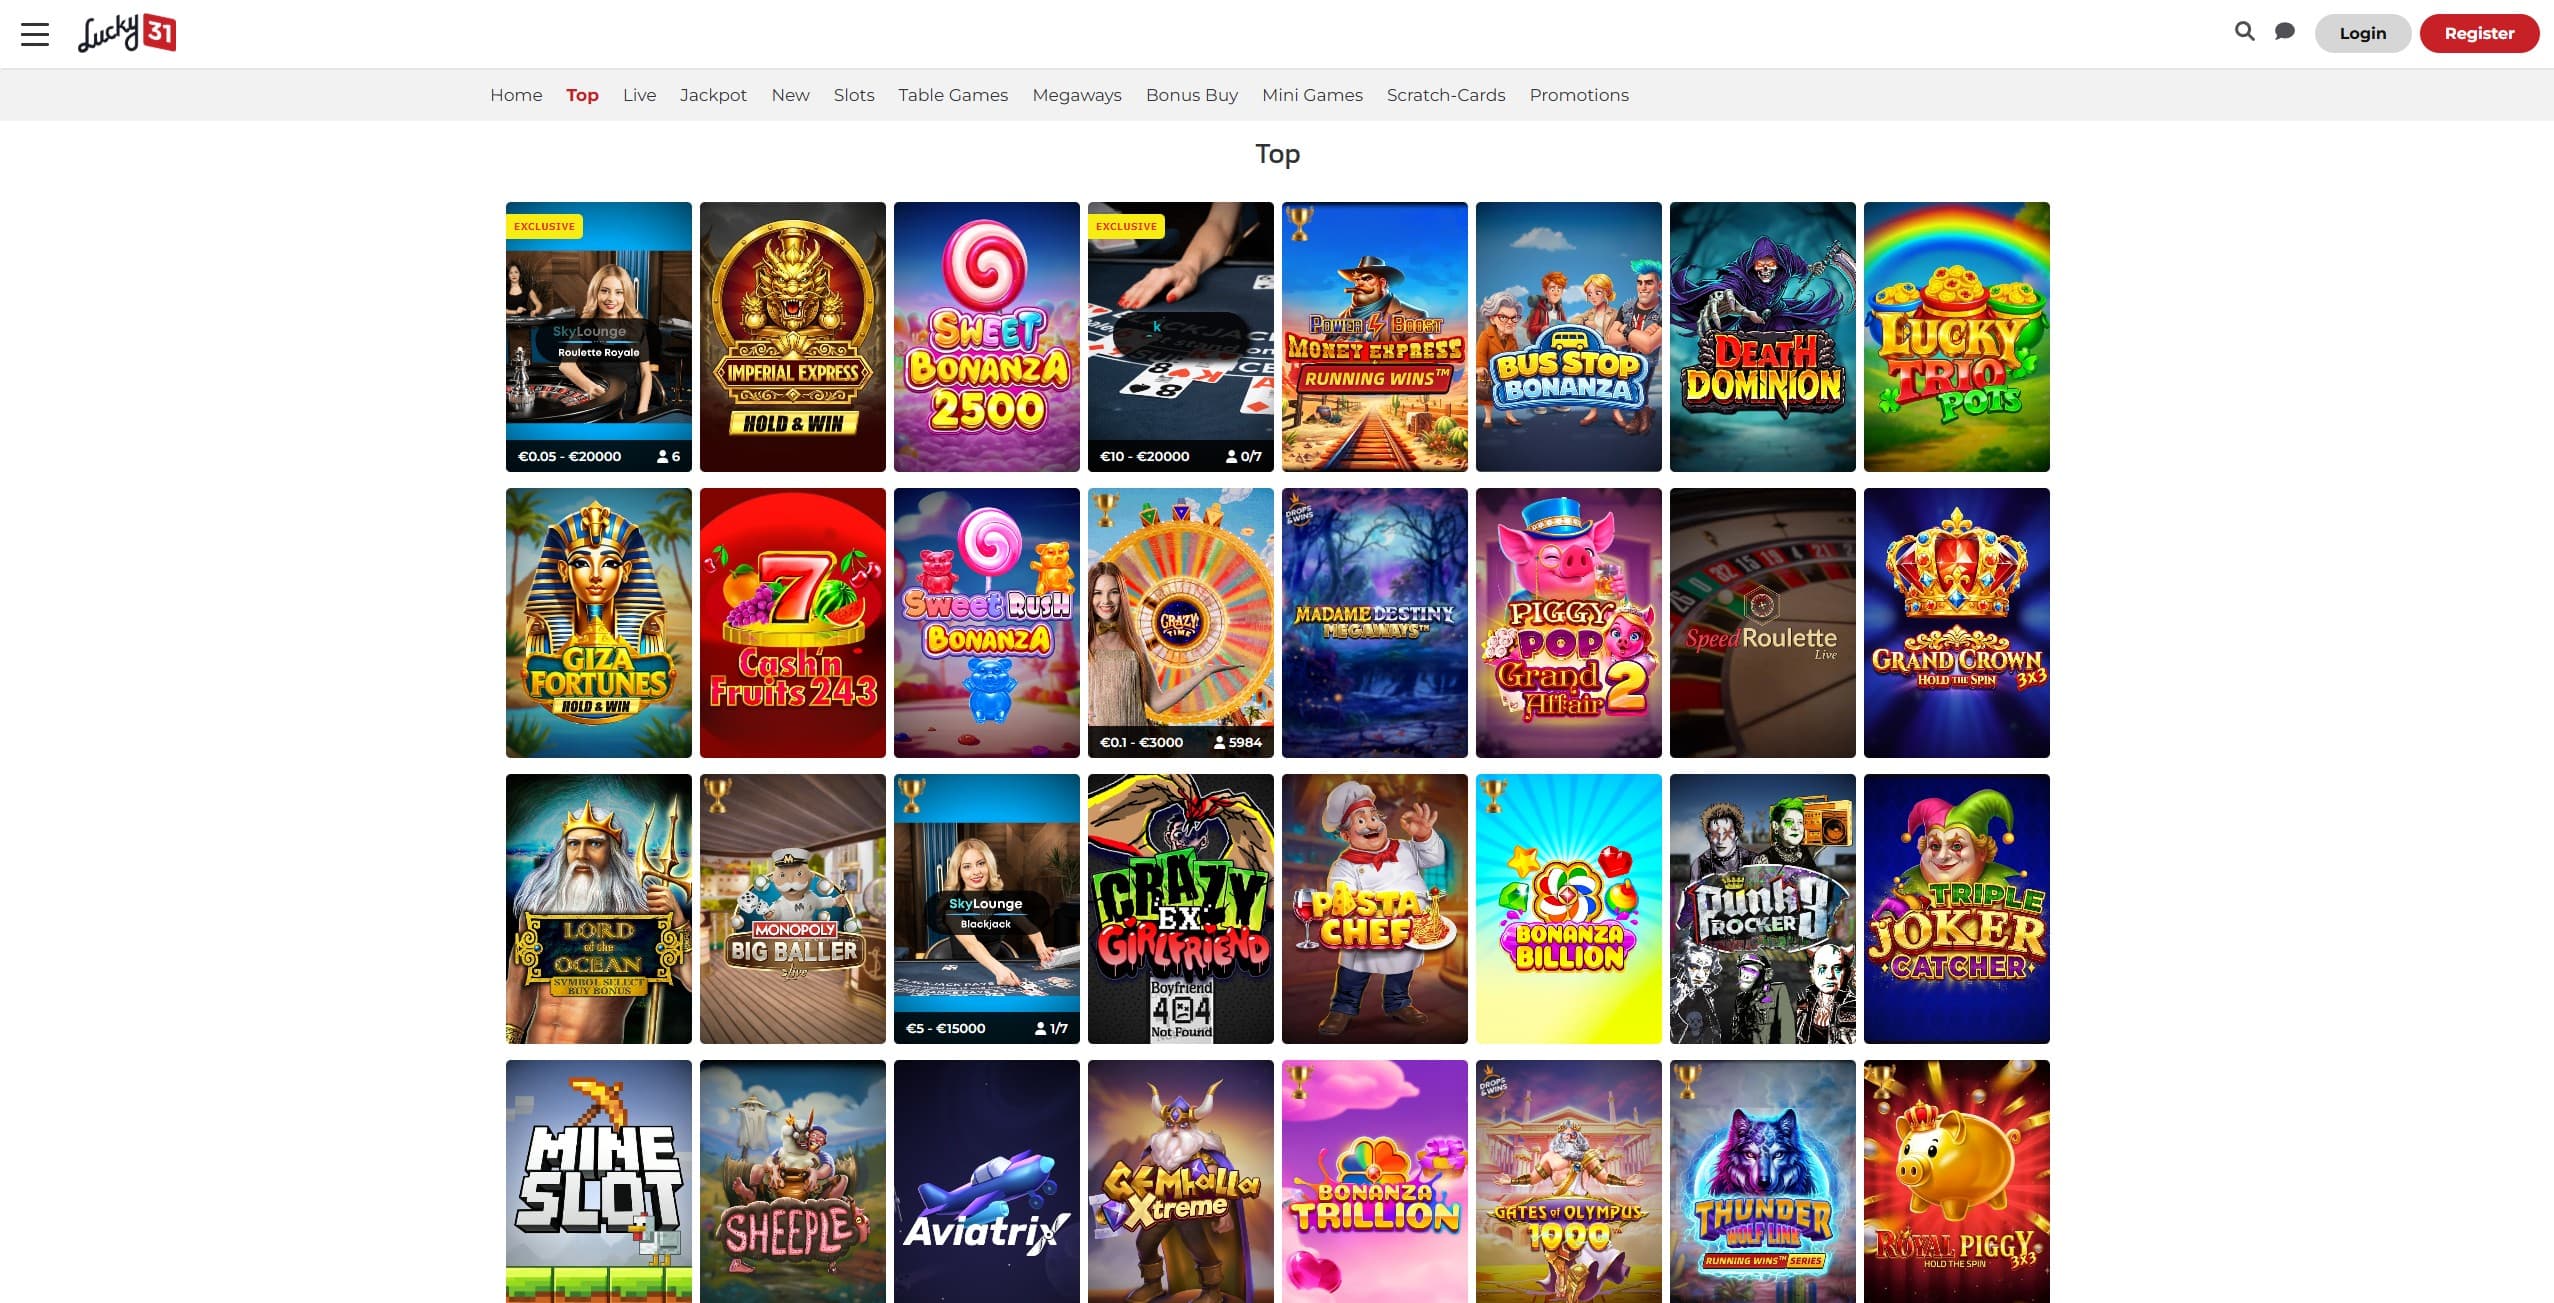2554x1303 pixels.
Task: Open Thunder Wolf Line game
Action: coord(1763,1181)
